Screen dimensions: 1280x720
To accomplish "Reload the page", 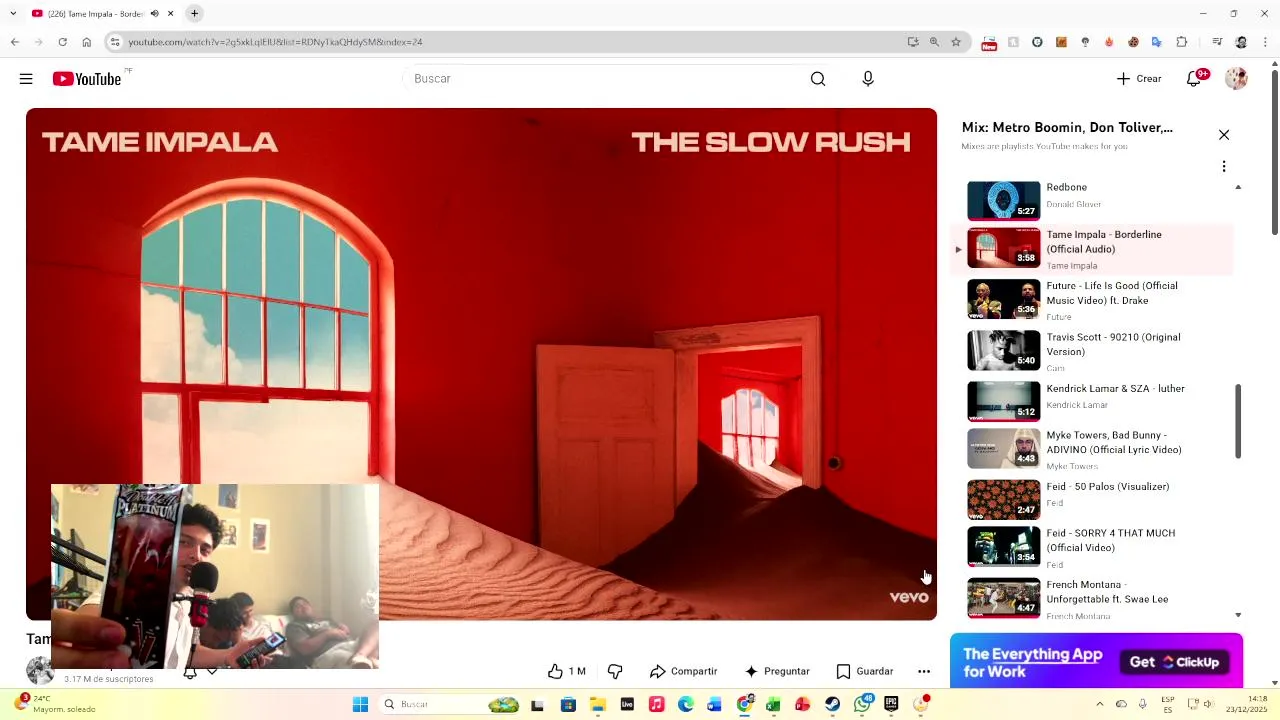I will coord(62,42).
